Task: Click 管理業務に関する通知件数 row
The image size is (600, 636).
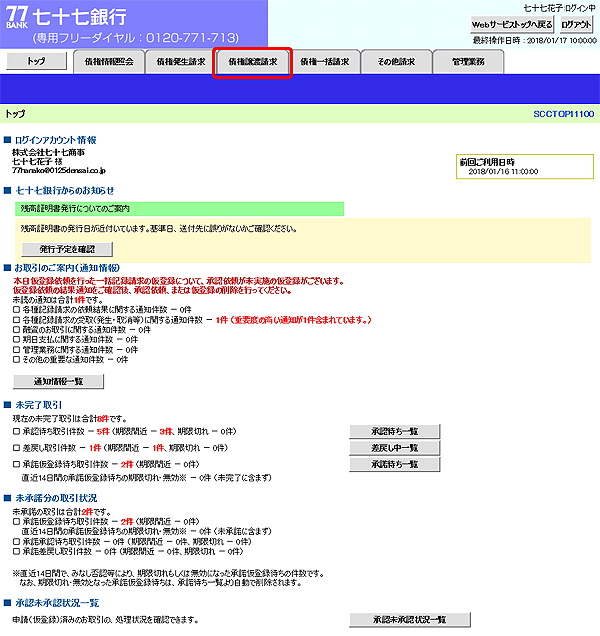Action: (x=75, y=350)
